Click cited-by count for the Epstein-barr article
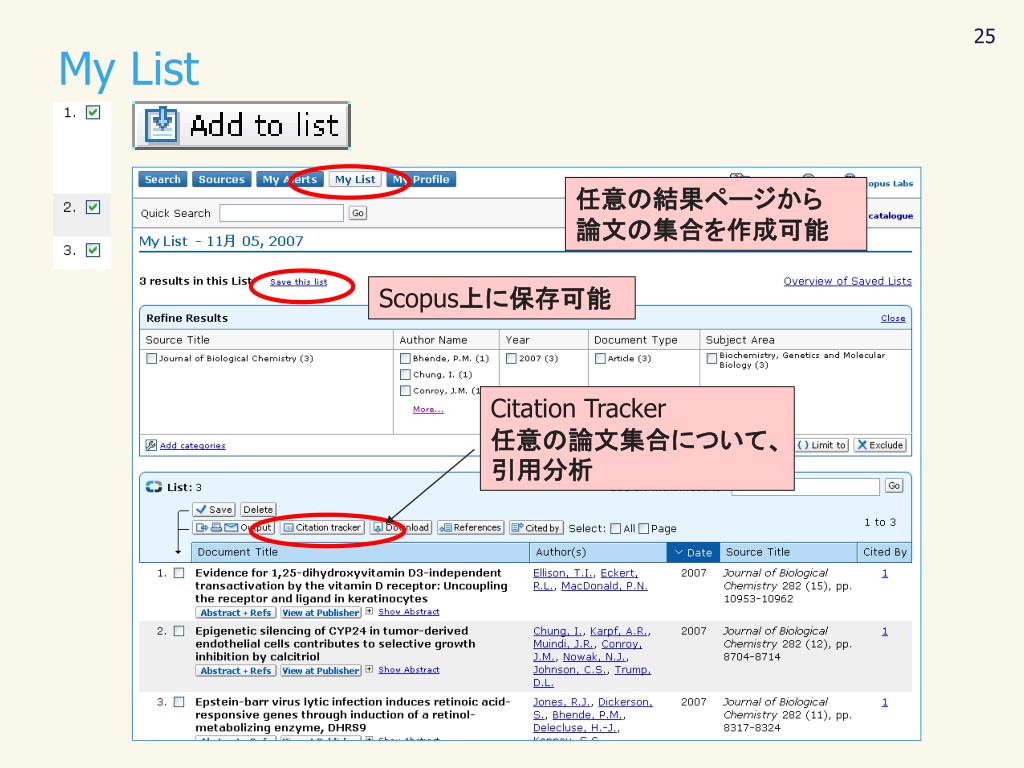The height and width of the screenshot is (768, 1024). click(885, 703)
